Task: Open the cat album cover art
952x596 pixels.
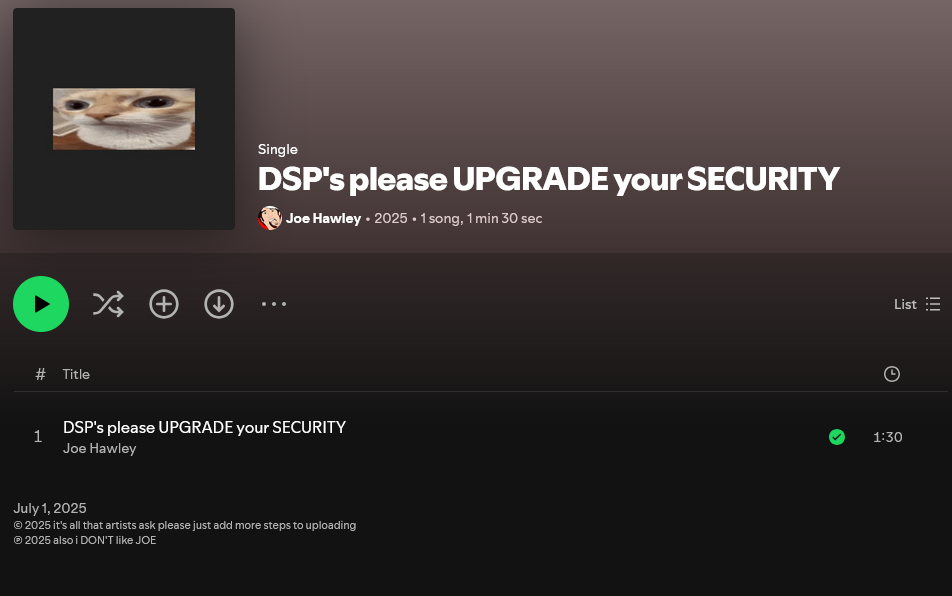Action: click(124, 119)
